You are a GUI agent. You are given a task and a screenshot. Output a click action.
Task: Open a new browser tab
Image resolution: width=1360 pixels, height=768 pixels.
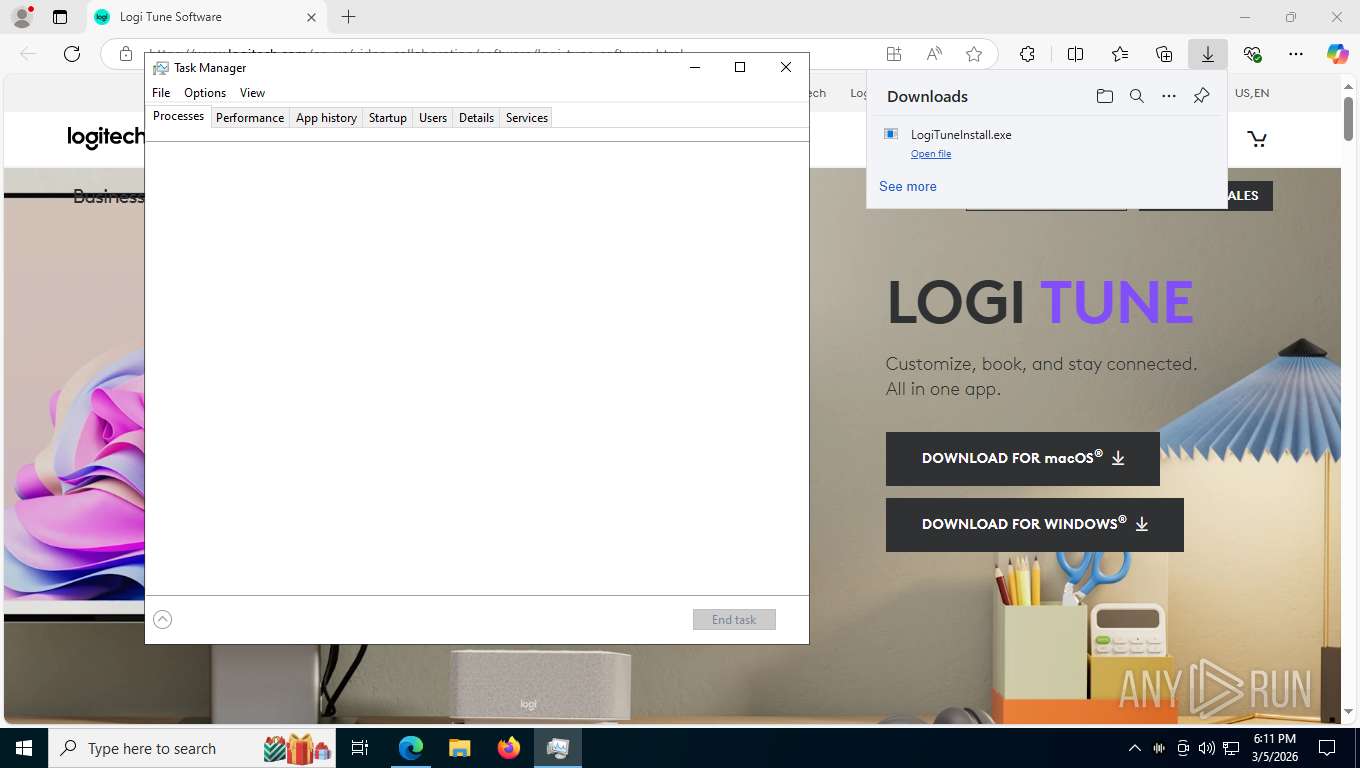(348, 17)
